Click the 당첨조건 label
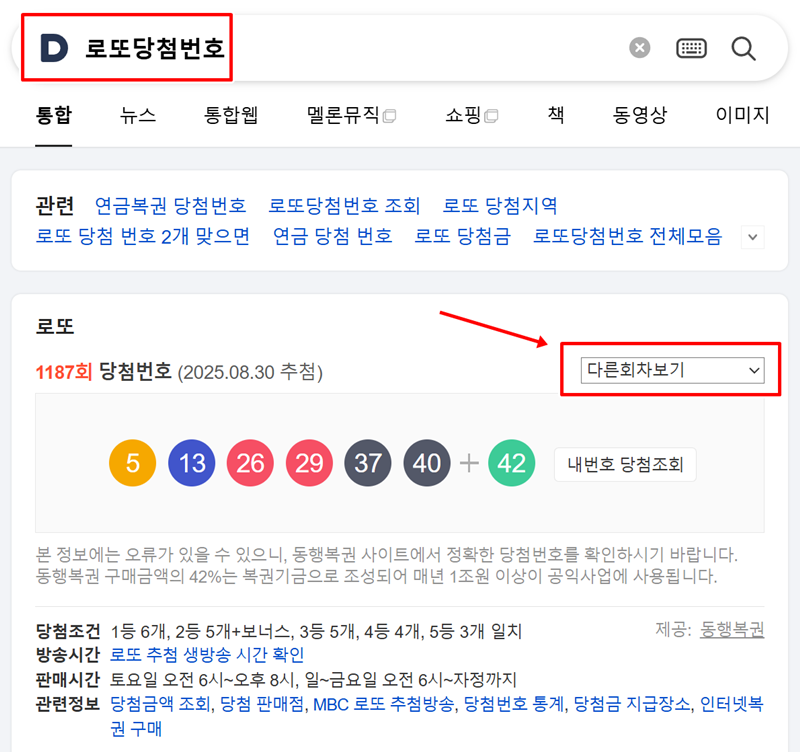Image resolution: width=800 pixels, height=752 pixels. point(68,632)
